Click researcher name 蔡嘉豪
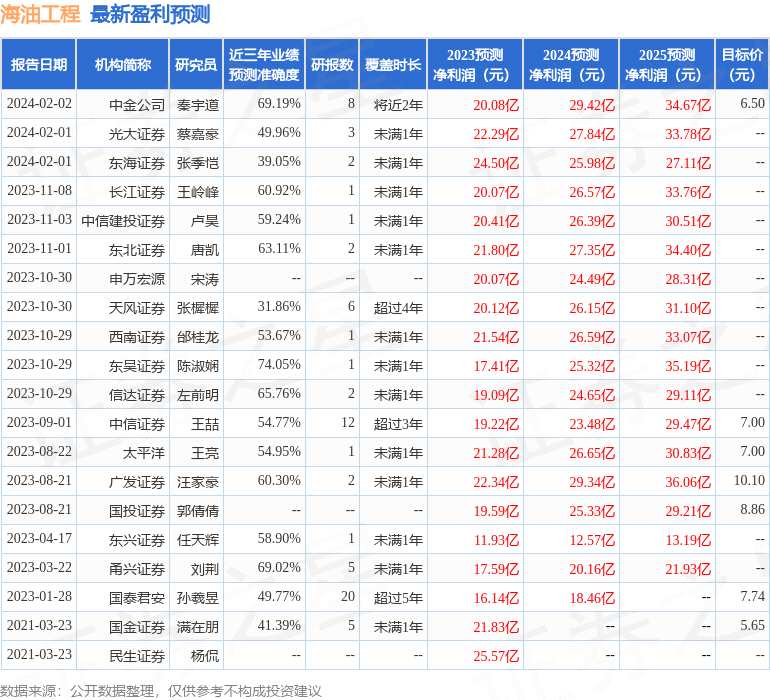770x700 pixels. (197, 134)
